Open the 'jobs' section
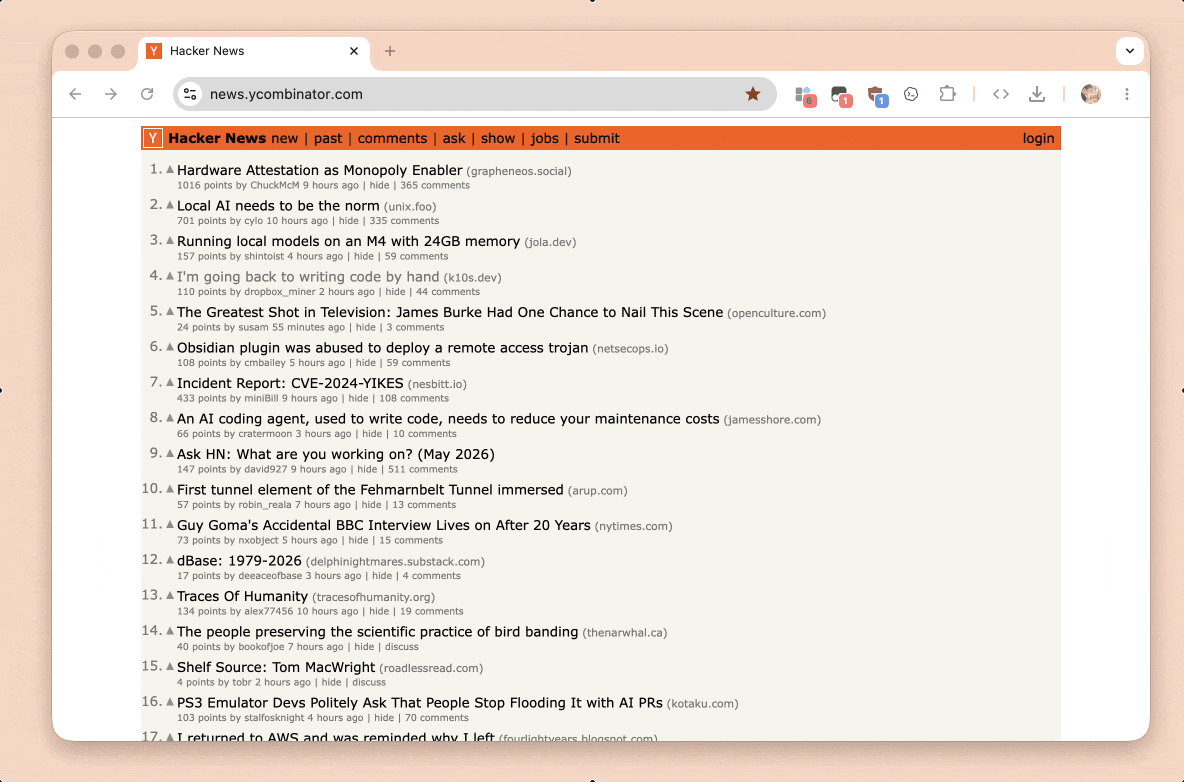The height and width of the screenshot is (782, 1184). (x=544, y=138)
